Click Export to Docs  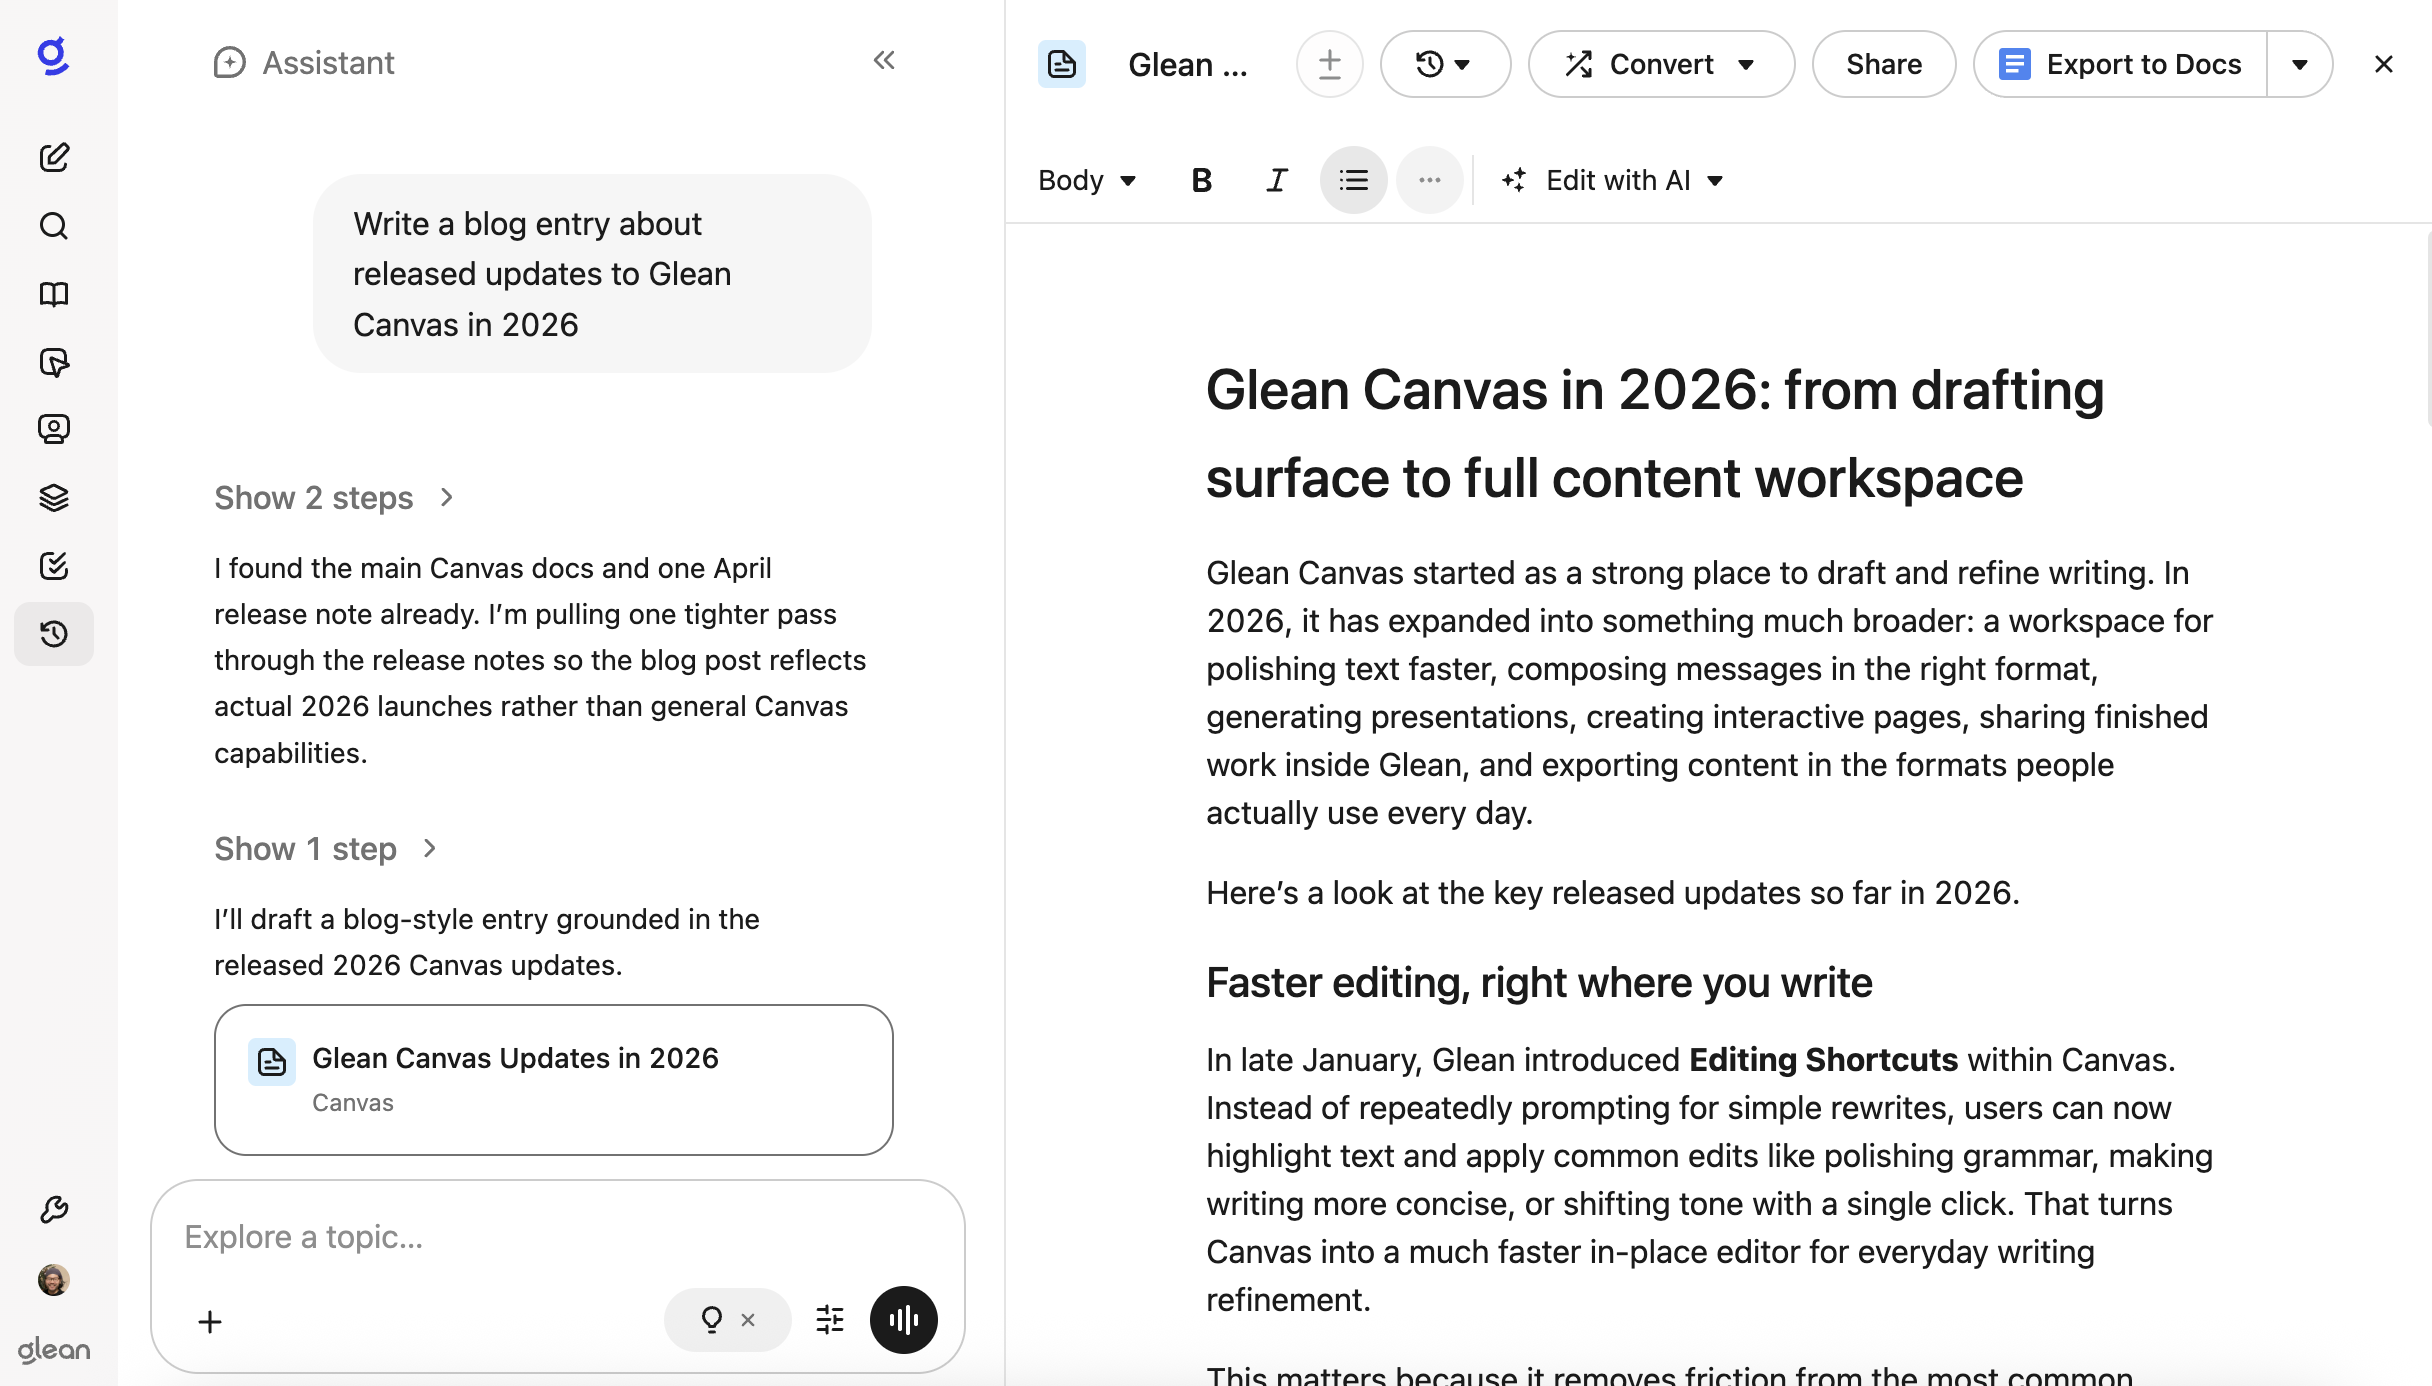pos(2120,65)
